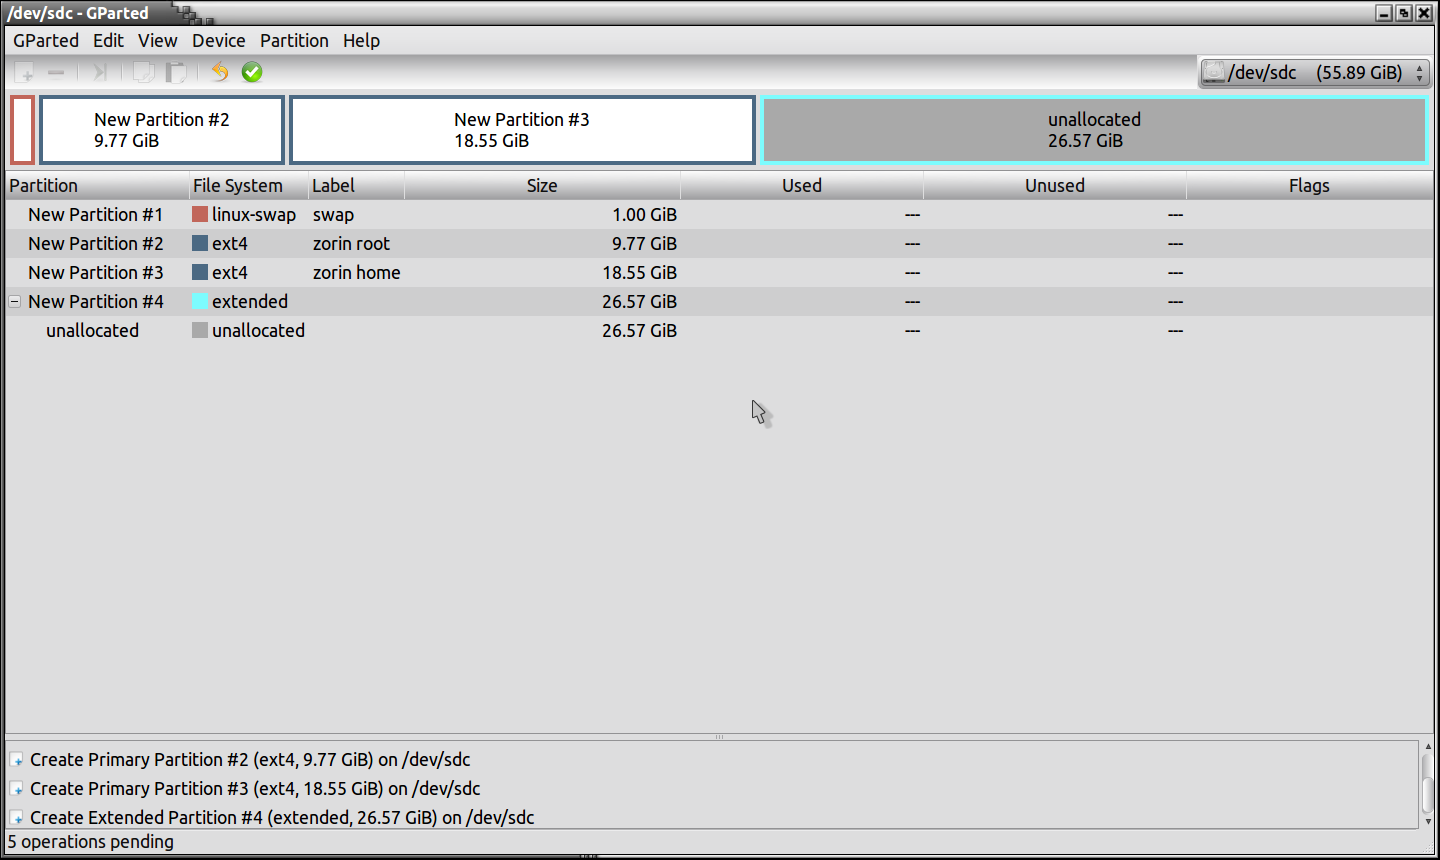Screen dimensions: 1440x860
Task: Click the hard disk icon in device selector
Action: (1214, 72)
